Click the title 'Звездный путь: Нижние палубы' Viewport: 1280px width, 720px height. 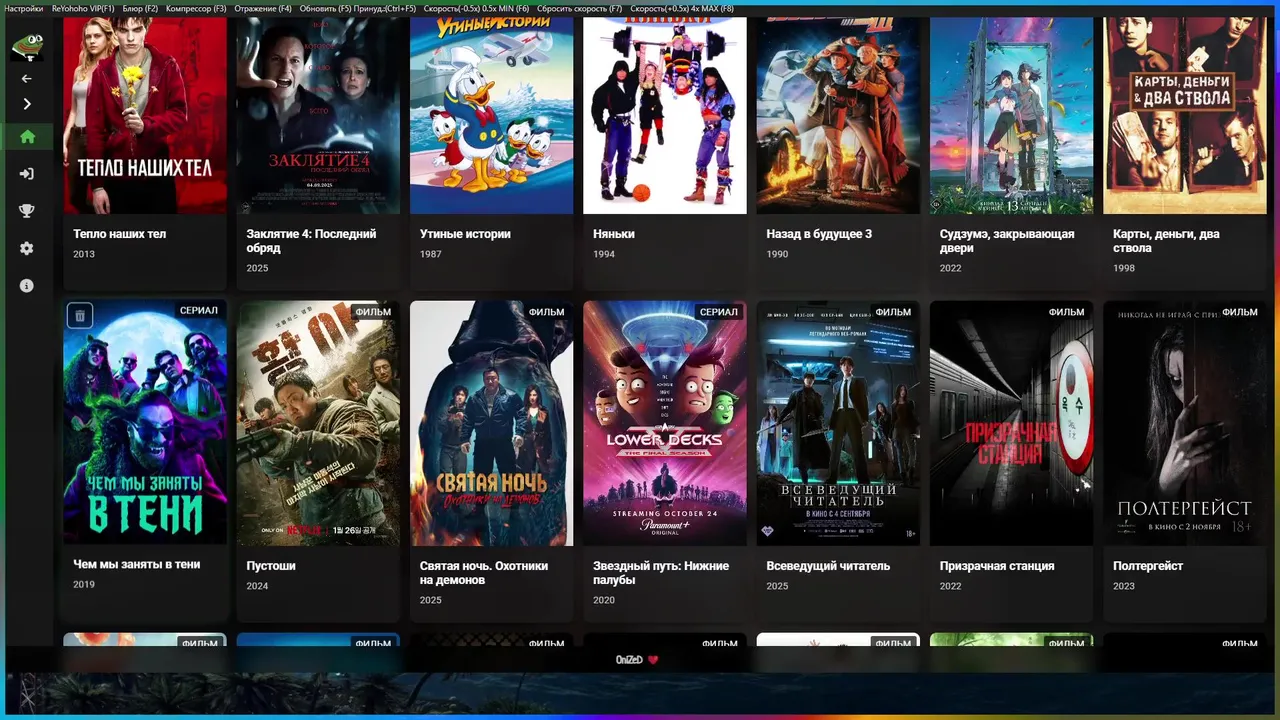pos(661,573)
